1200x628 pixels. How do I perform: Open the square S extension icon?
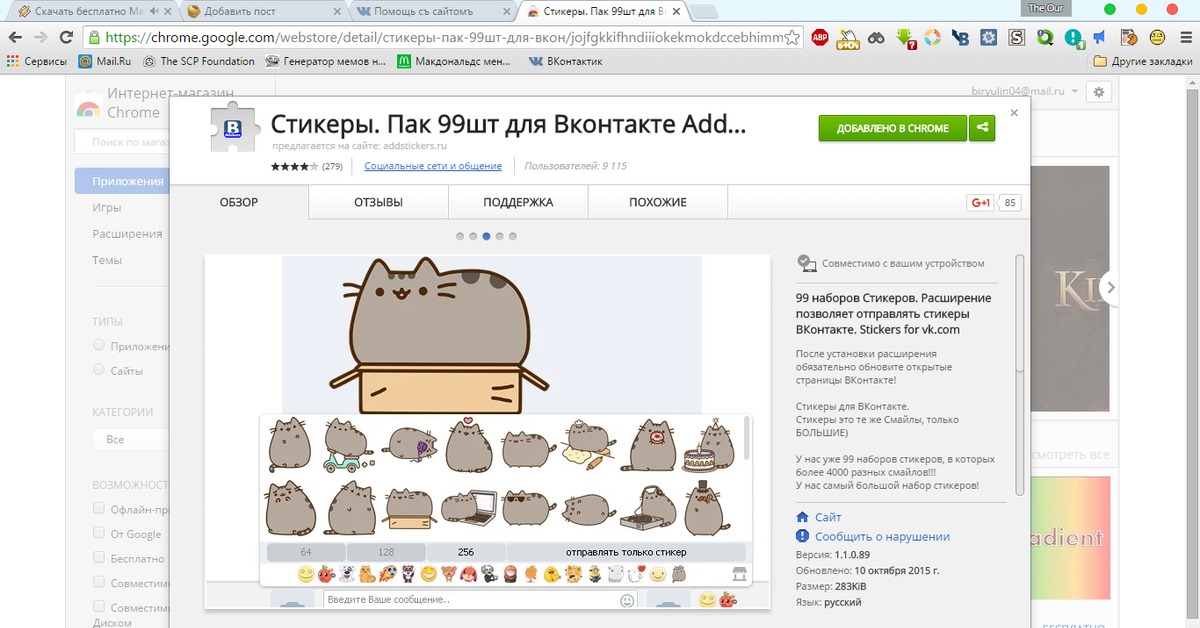pyautogui.click(x=1017, y=38)
